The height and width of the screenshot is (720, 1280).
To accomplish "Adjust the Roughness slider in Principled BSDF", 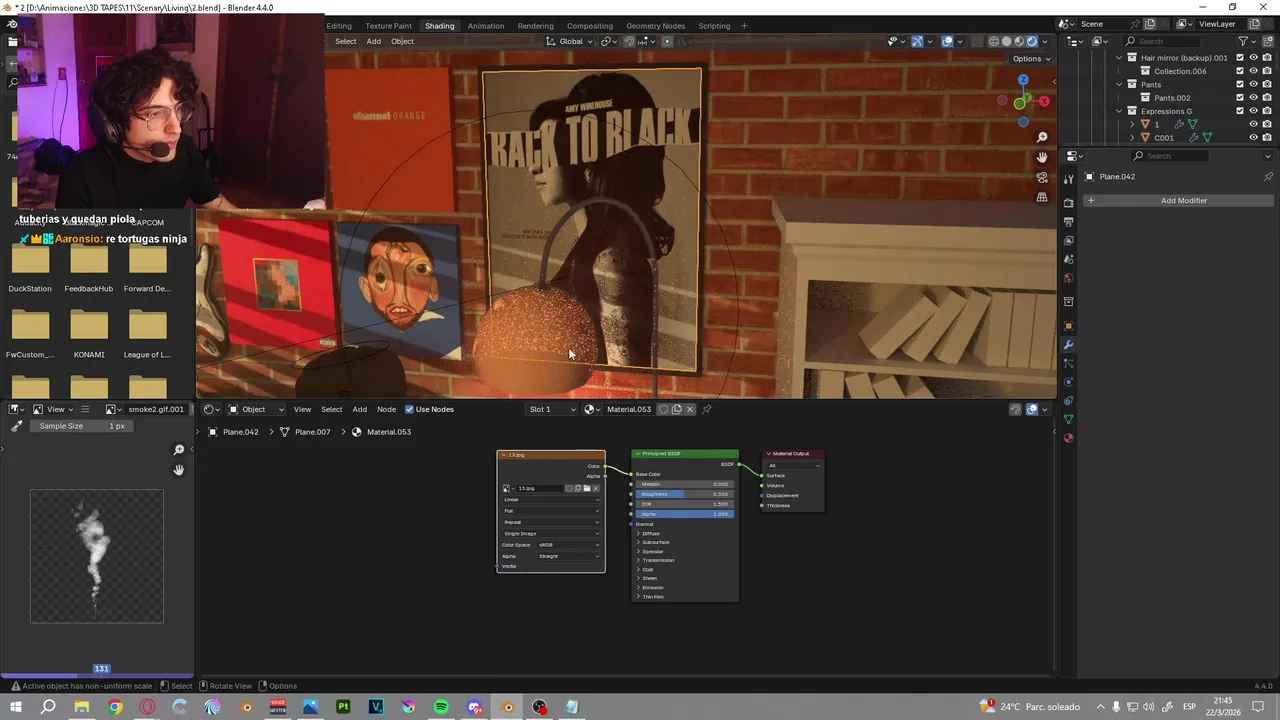I will point(685,494).
